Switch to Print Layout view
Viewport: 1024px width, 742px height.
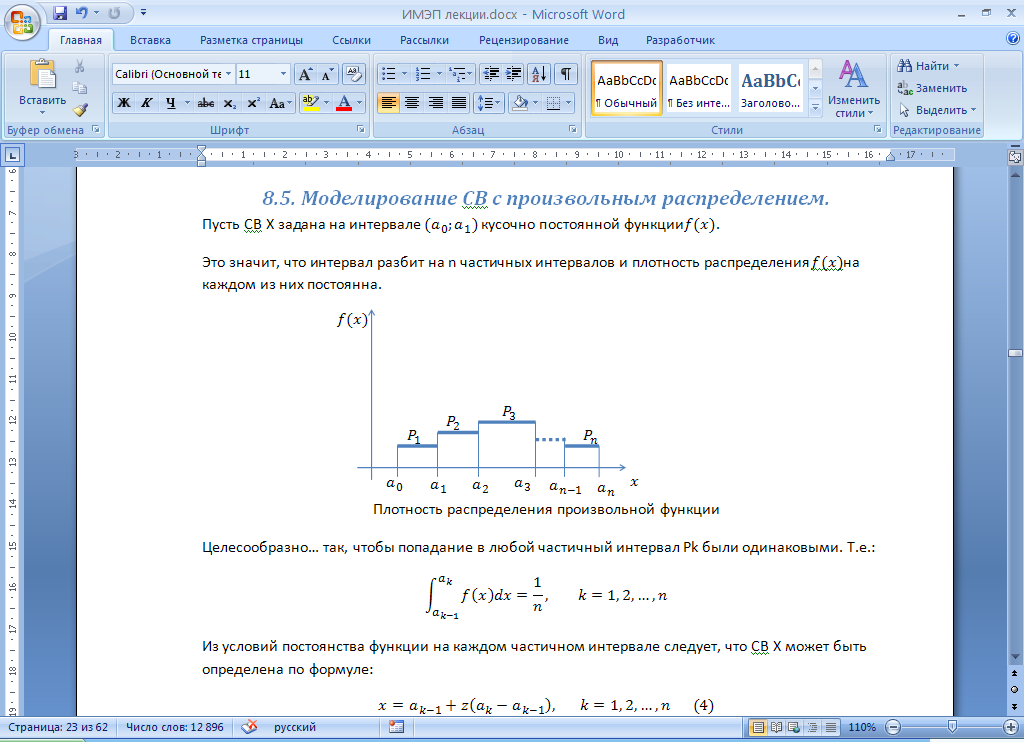click(758, 727)
